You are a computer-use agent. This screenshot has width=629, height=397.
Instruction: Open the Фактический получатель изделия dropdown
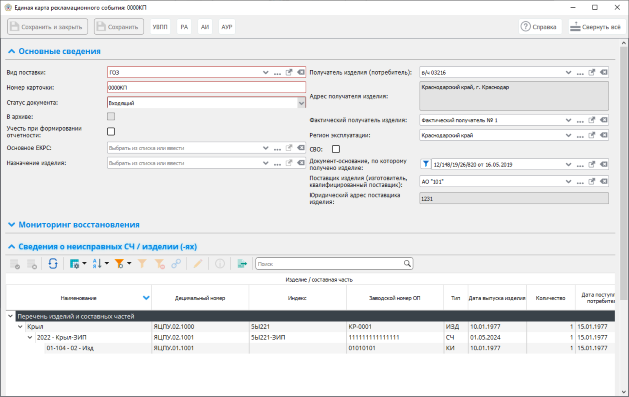568,120
